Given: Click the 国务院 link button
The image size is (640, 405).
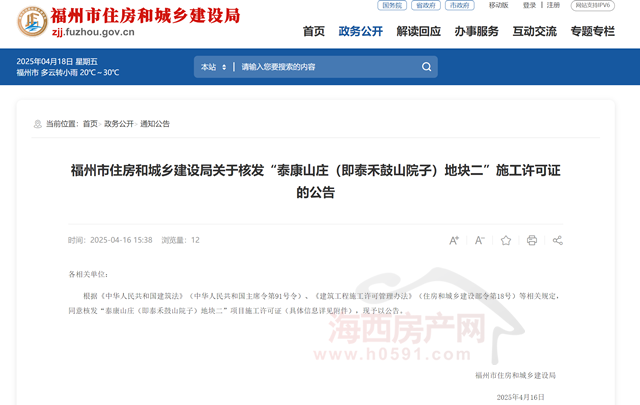Looking at the screenshot, I should [x=390, y=5].
